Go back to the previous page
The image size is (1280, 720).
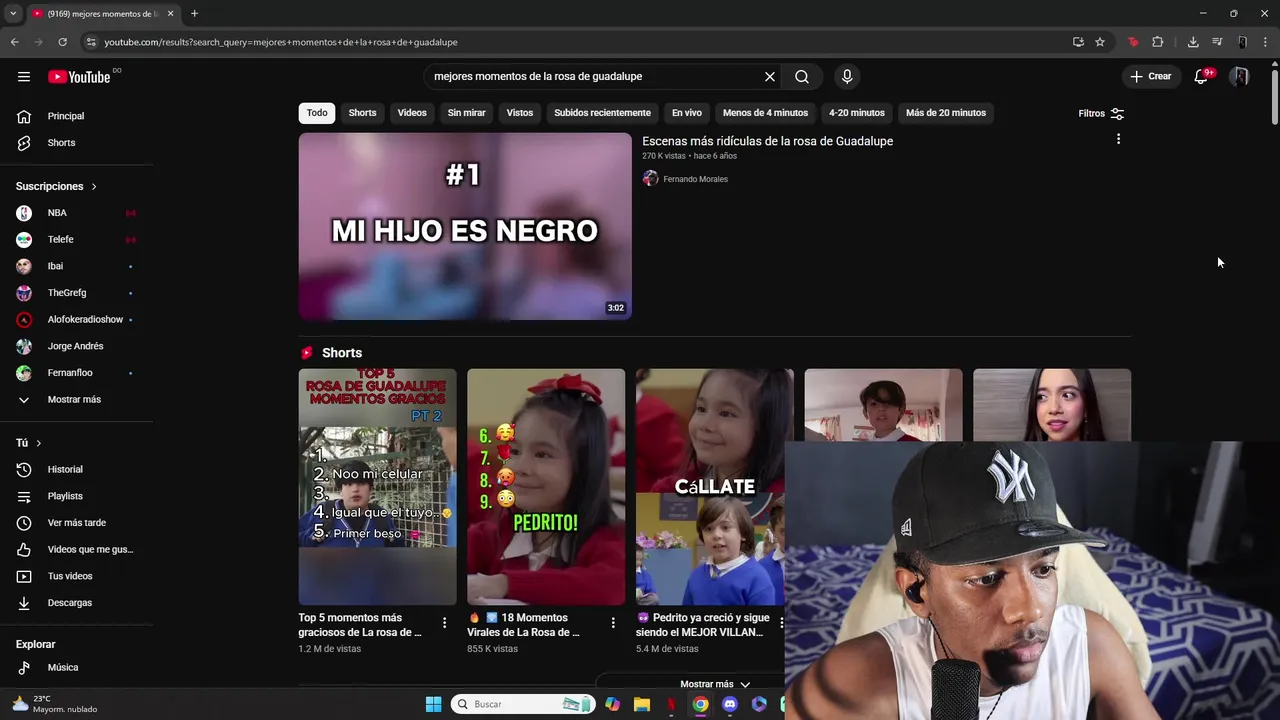click(14, 42)
